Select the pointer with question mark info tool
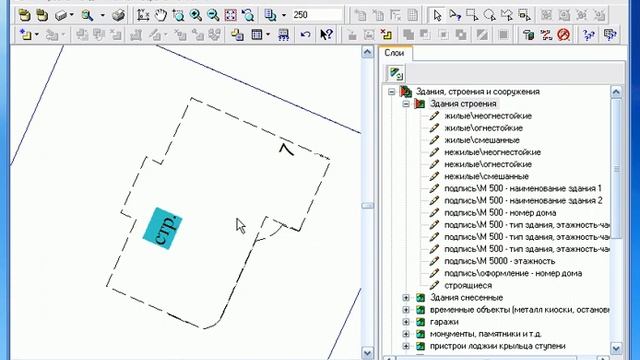The width and height of the screenshot is (640, 360). pyautogui.click(x=455, y=16)
